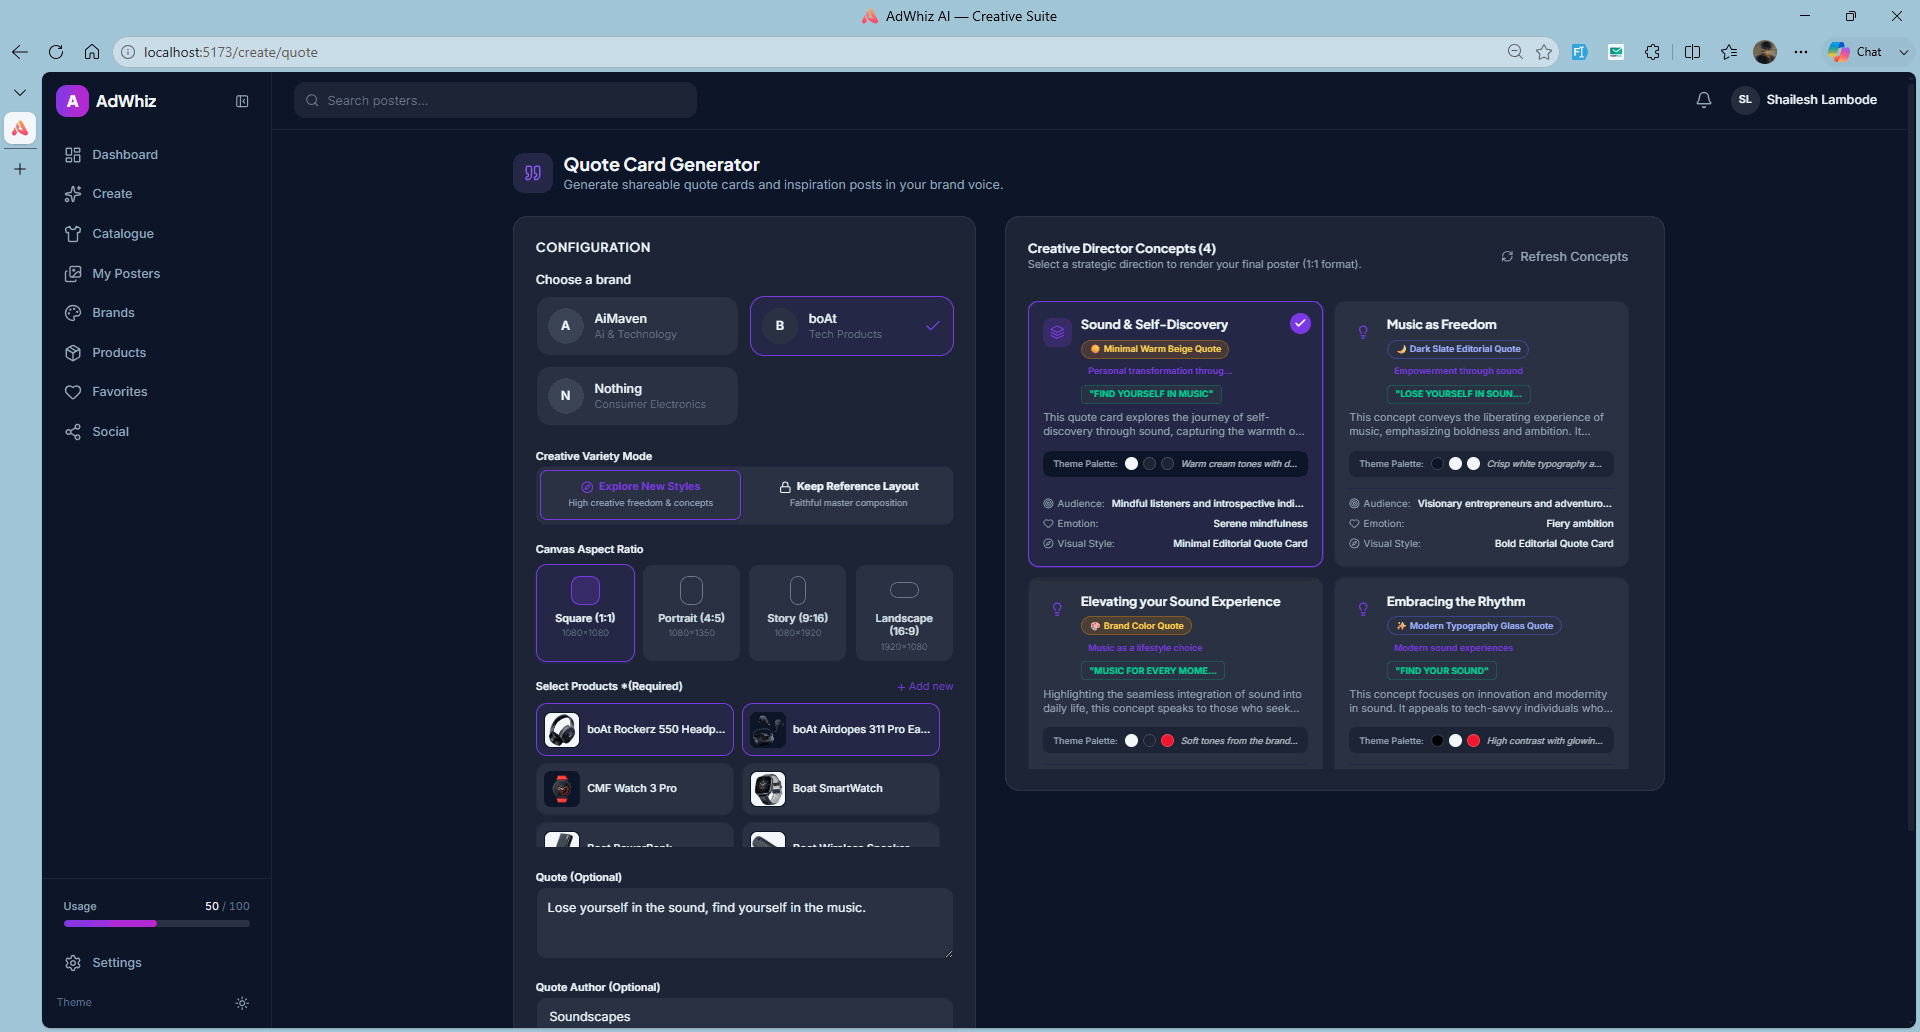1920x1032 pixels.
Task: Click the My Posters image icon
Action: pyautogui.click(x=73, y=274)
